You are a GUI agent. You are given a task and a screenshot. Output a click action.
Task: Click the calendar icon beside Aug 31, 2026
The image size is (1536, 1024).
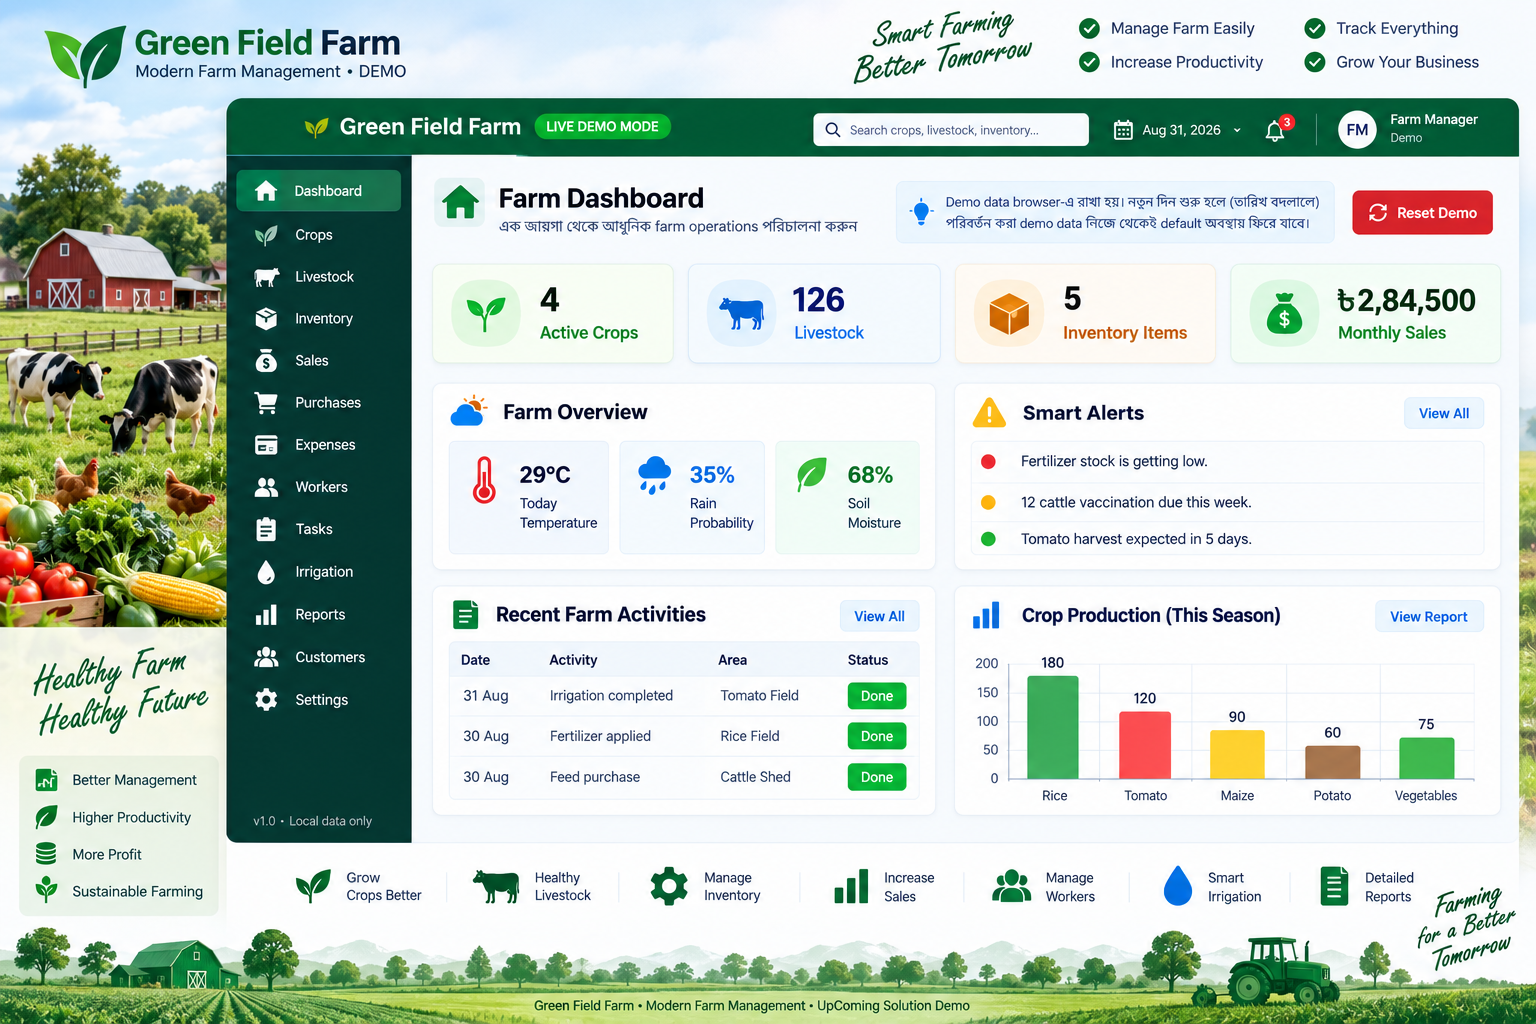click(1123, 130)
